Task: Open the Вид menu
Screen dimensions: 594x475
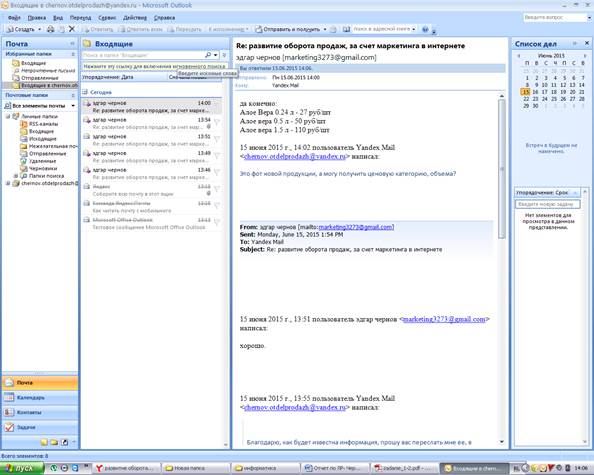Action: click(58, 18)
